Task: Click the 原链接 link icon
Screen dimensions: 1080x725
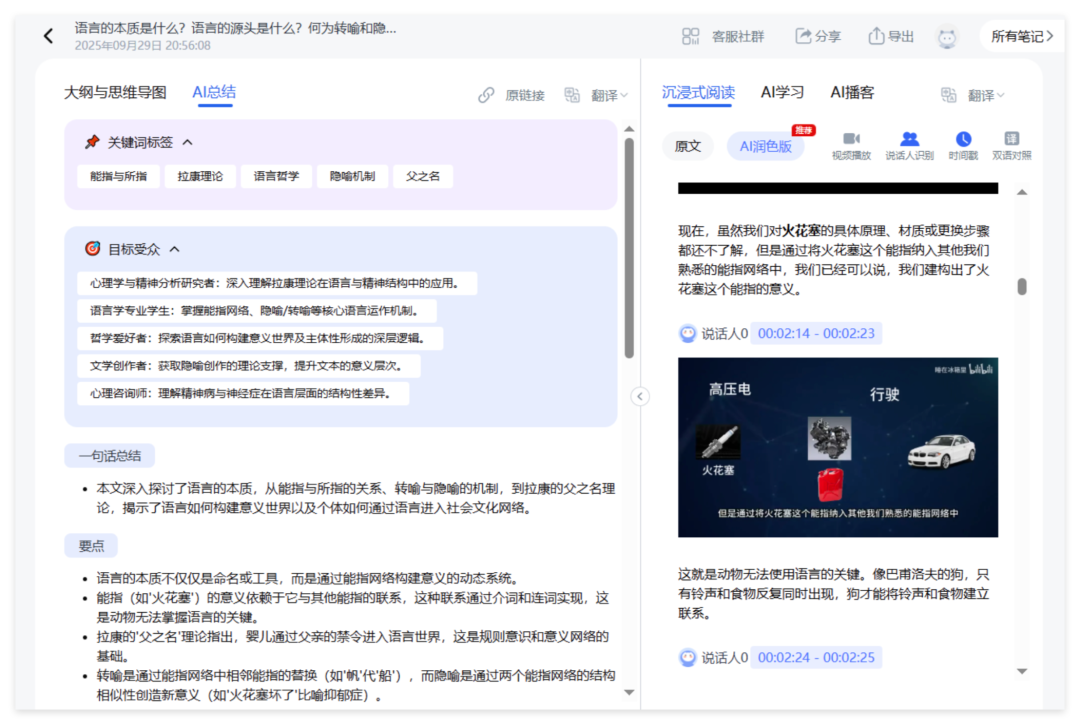Action: [487, 95]
